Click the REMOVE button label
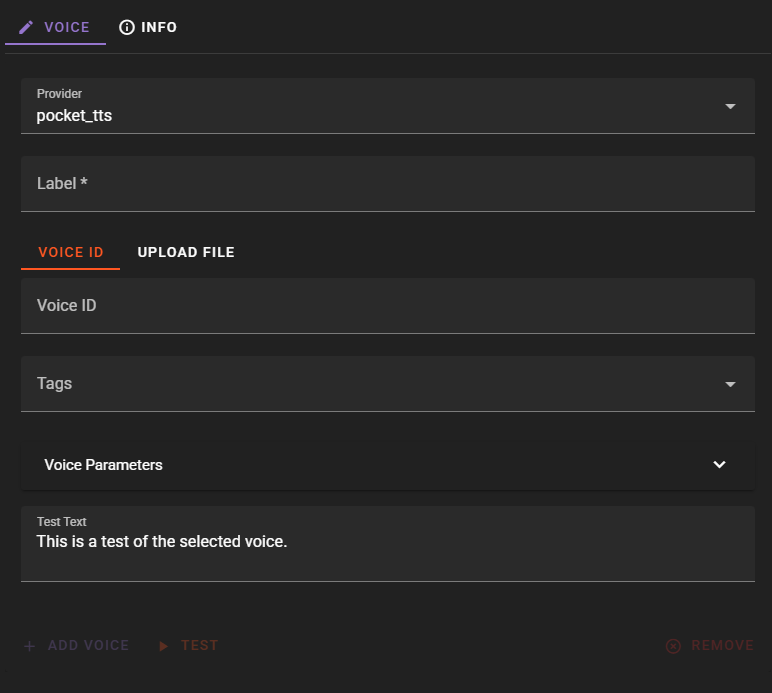The height and width of the screenshot is (693, 772). click(722, 646)
